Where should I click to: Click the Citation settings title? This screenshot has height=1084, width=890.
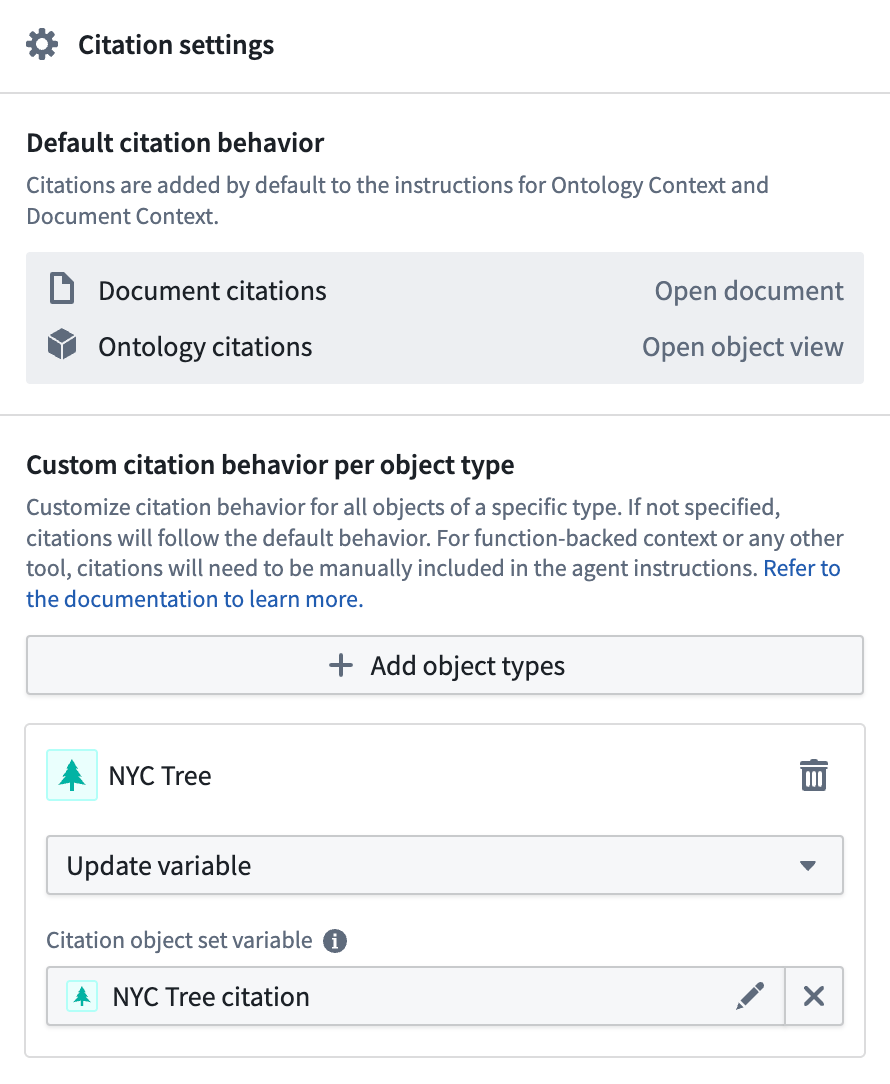pos(176,45)
